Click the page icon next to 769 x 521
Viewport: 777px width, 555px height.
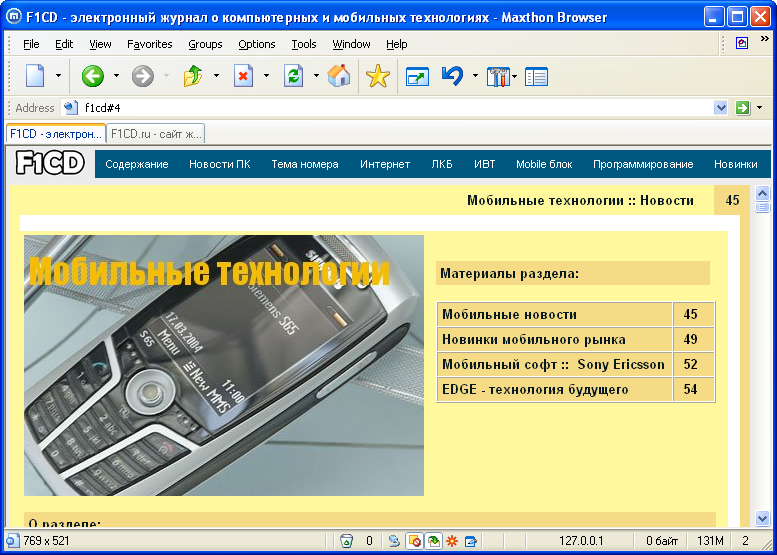[x=12, y=541]
